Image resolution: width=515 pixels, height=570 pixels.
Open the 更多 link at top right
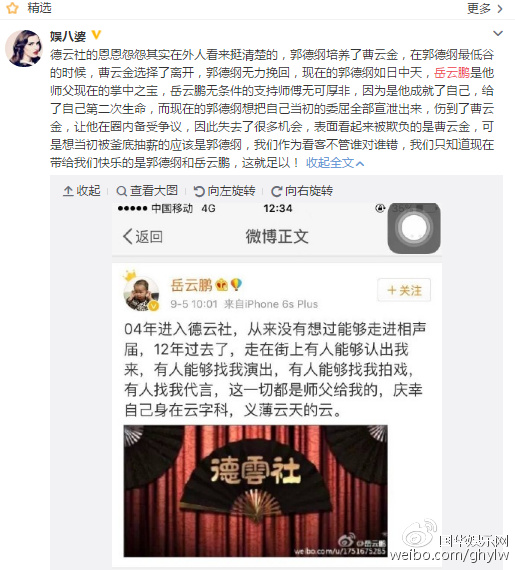[485, 8]
